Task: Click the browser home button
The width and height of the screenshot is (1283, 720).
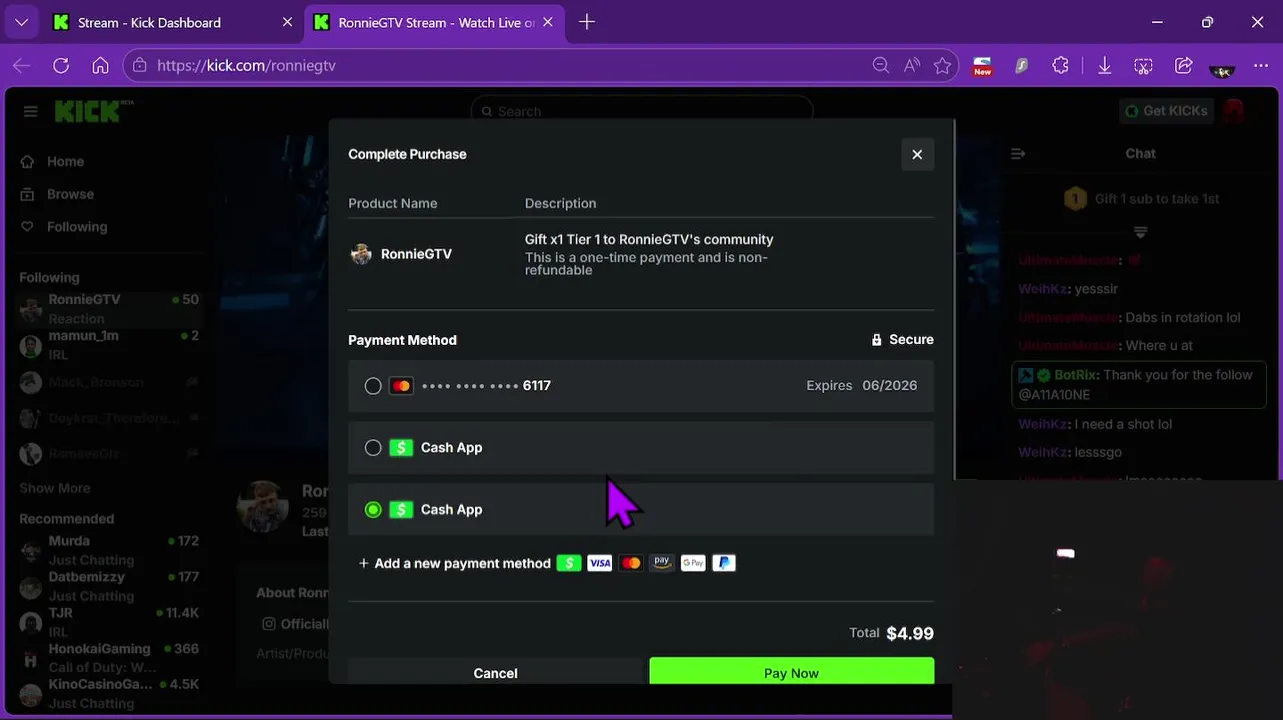Action: click(100, 65)
